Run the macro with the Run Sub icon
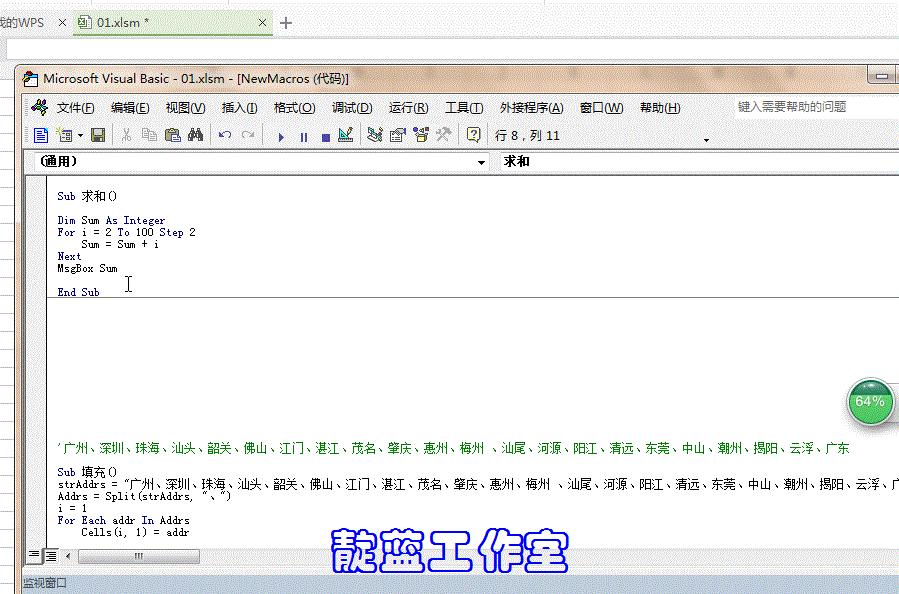Image resolution: width=899 pixels, height=594 pixels. pyautogui.click(x=280, y=135)
